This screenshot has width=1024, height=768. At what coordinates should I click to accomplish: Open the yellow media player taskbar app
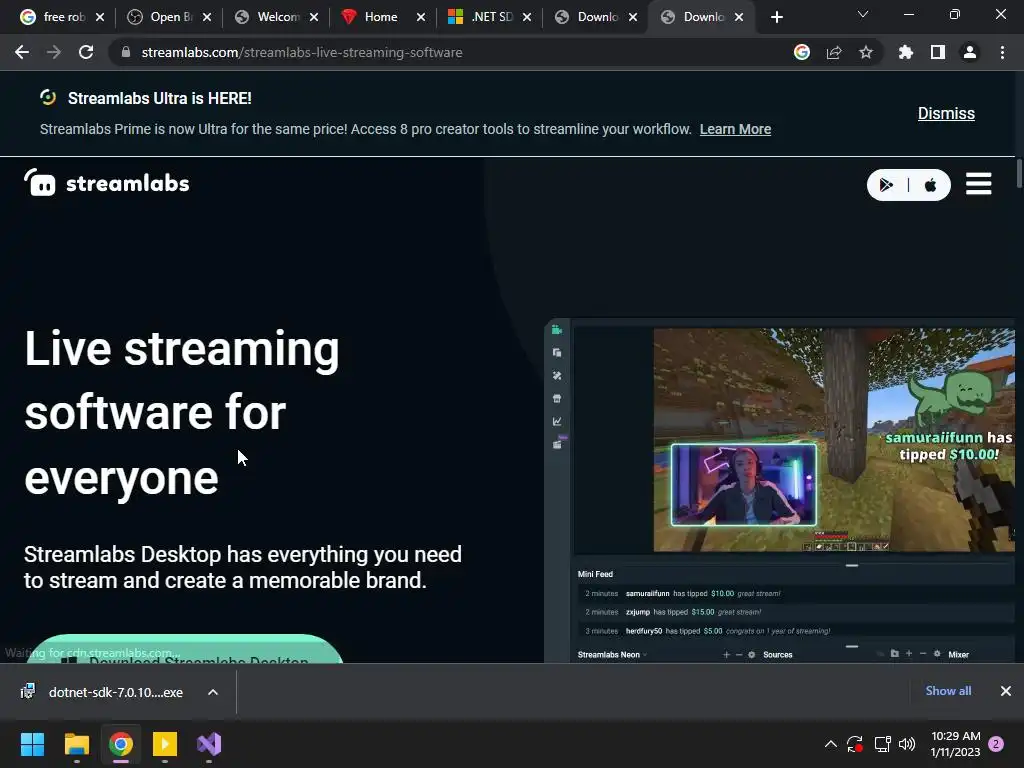(x=165, y=744)
